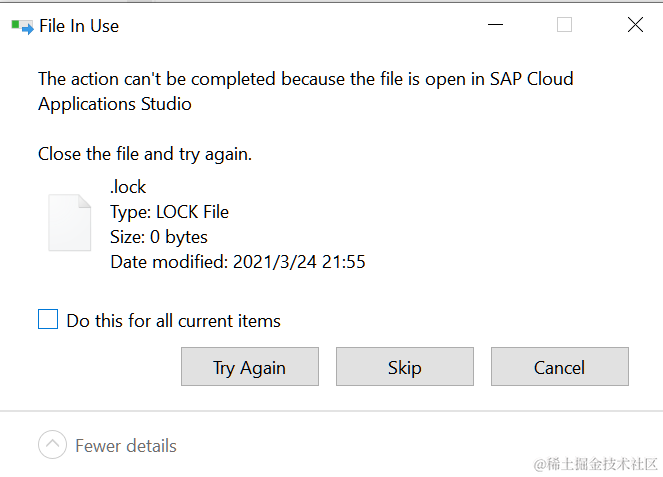663x477 pixels.
Task: Click the "Do this for all current items" label
Action: 173,321
